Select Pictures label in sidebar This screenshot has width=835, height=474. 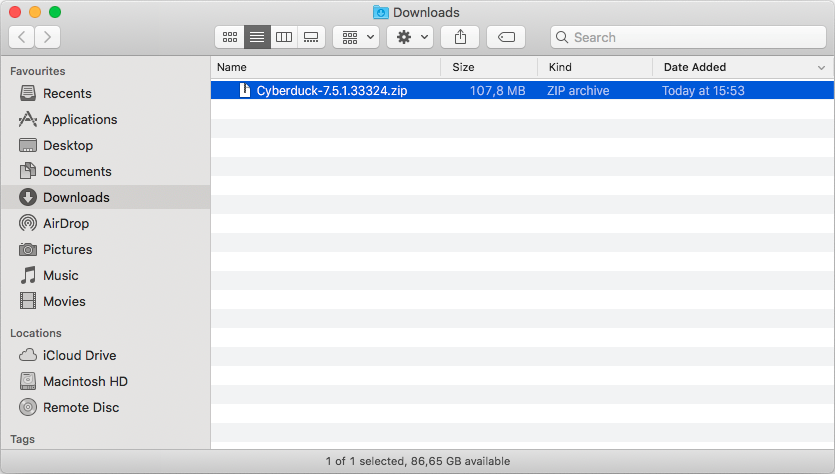pos(68,249)
